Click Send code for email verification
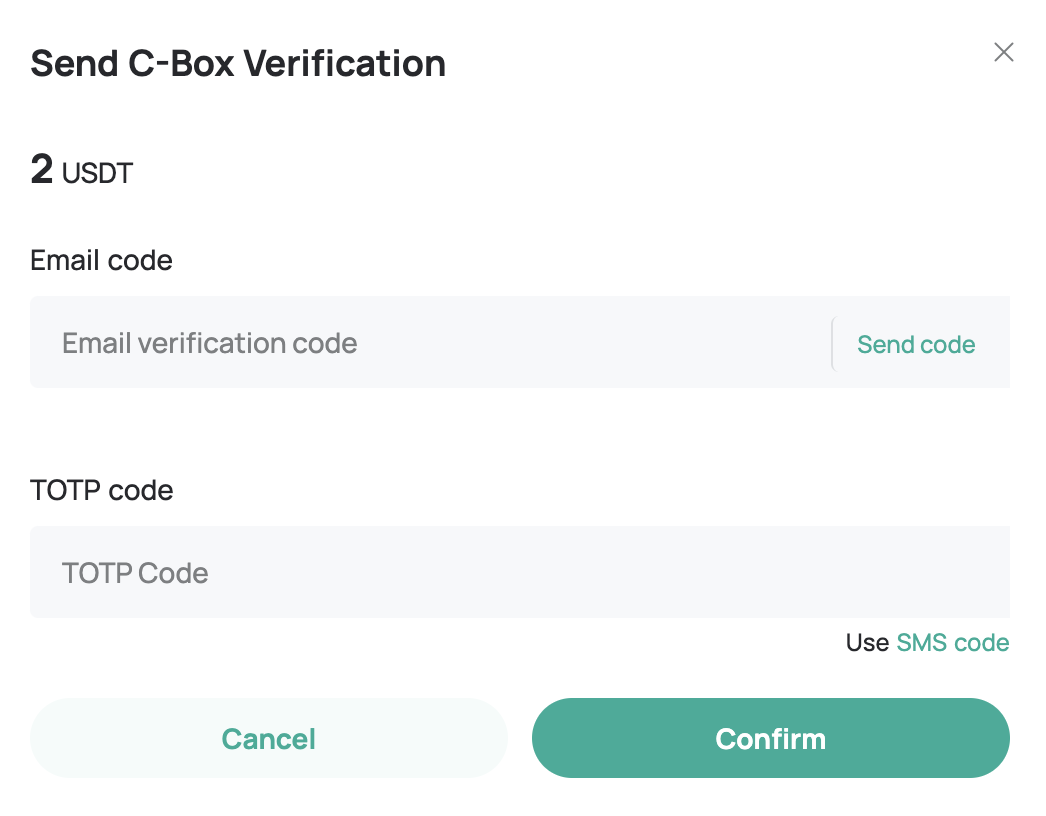This screenshot has width=1046, height=816. tap(916, 344)
